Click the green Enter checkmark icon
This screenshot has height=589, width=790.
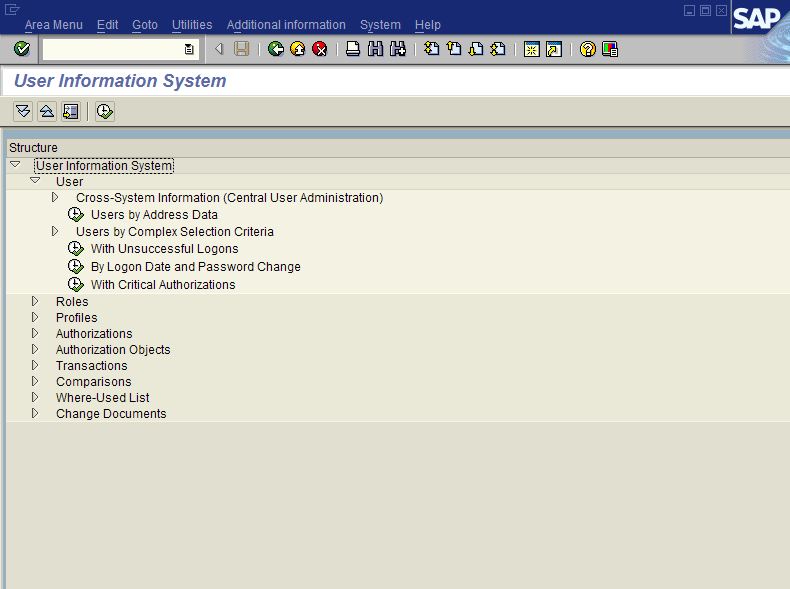pyautogui.click(x=22, y=49)
